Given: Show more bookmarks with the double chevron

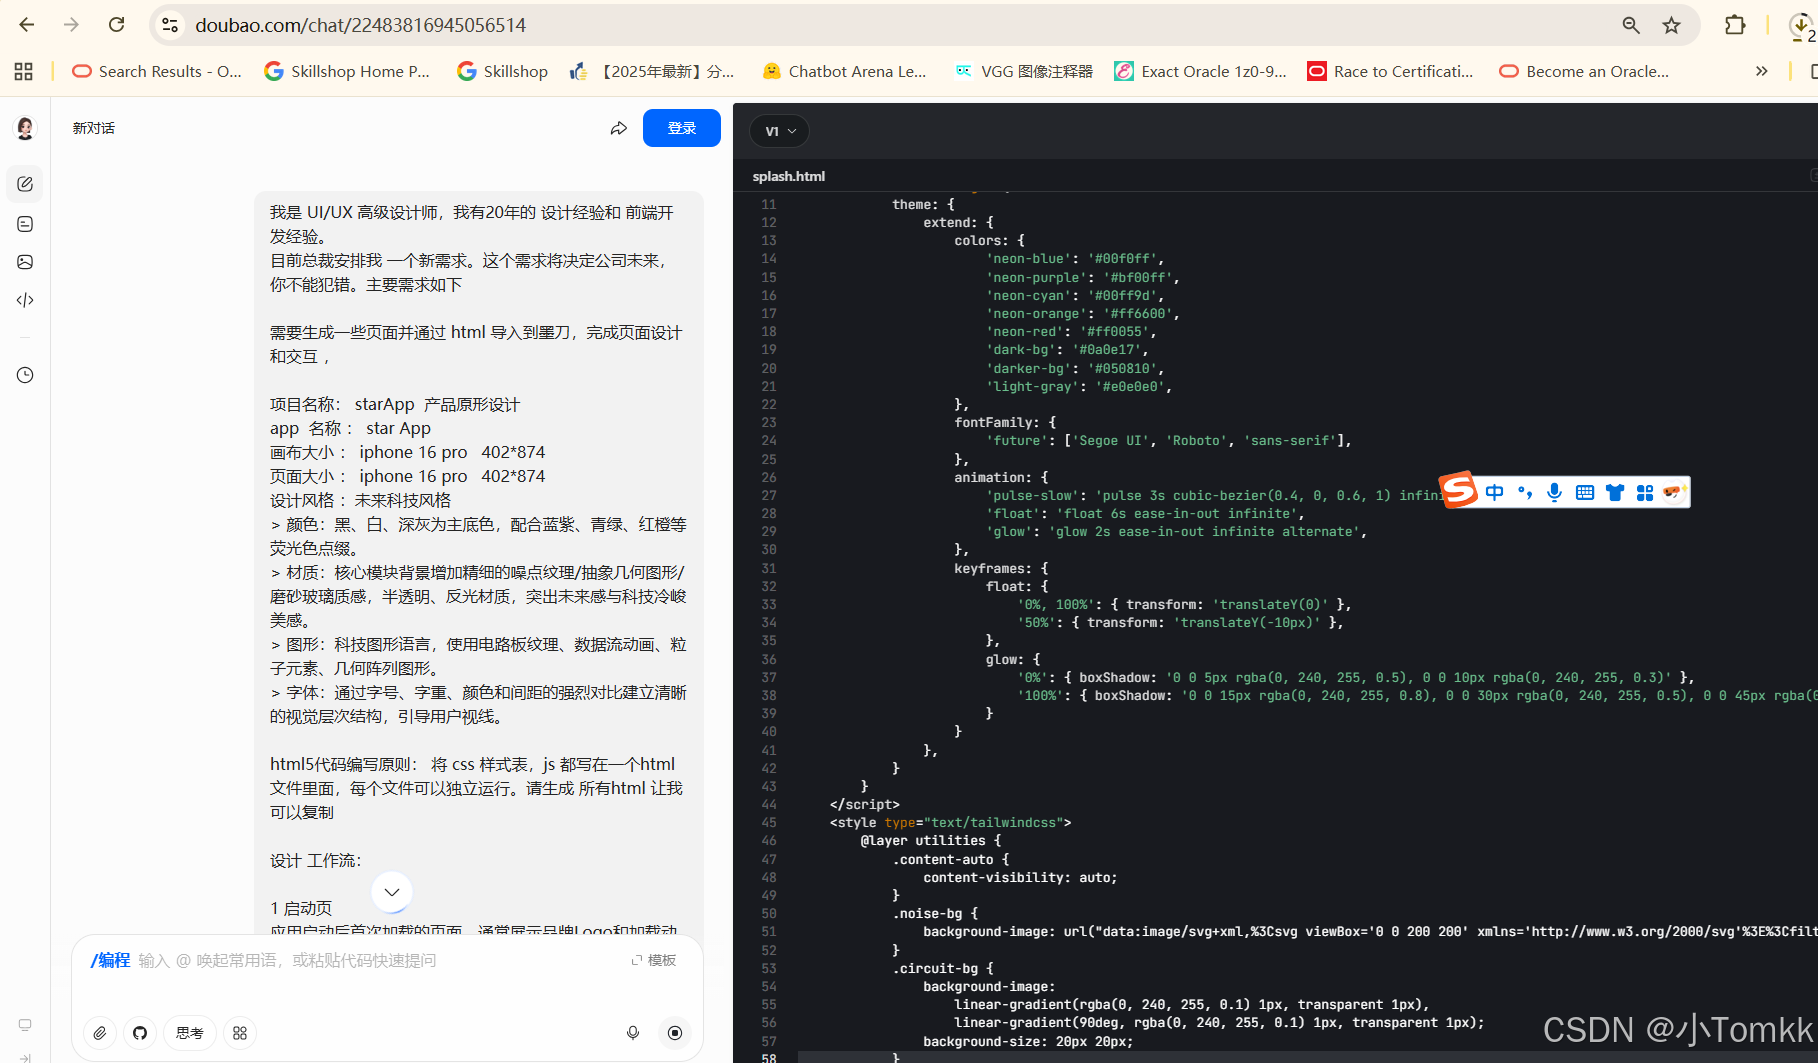Looking at the screenshot, I should coord(1761,71).
